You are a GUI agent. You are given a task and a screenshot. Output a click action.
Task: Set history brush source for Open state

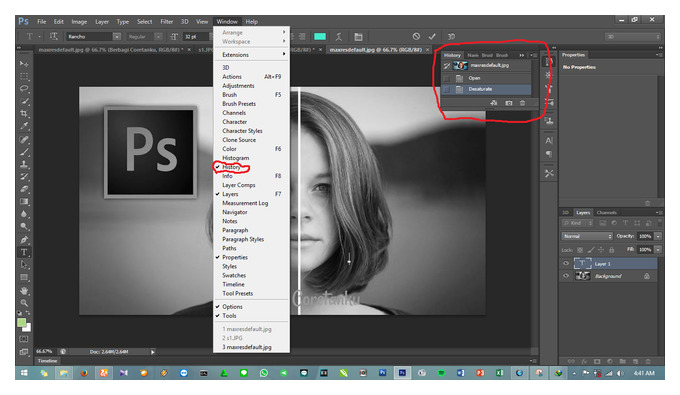click(447, 78)
